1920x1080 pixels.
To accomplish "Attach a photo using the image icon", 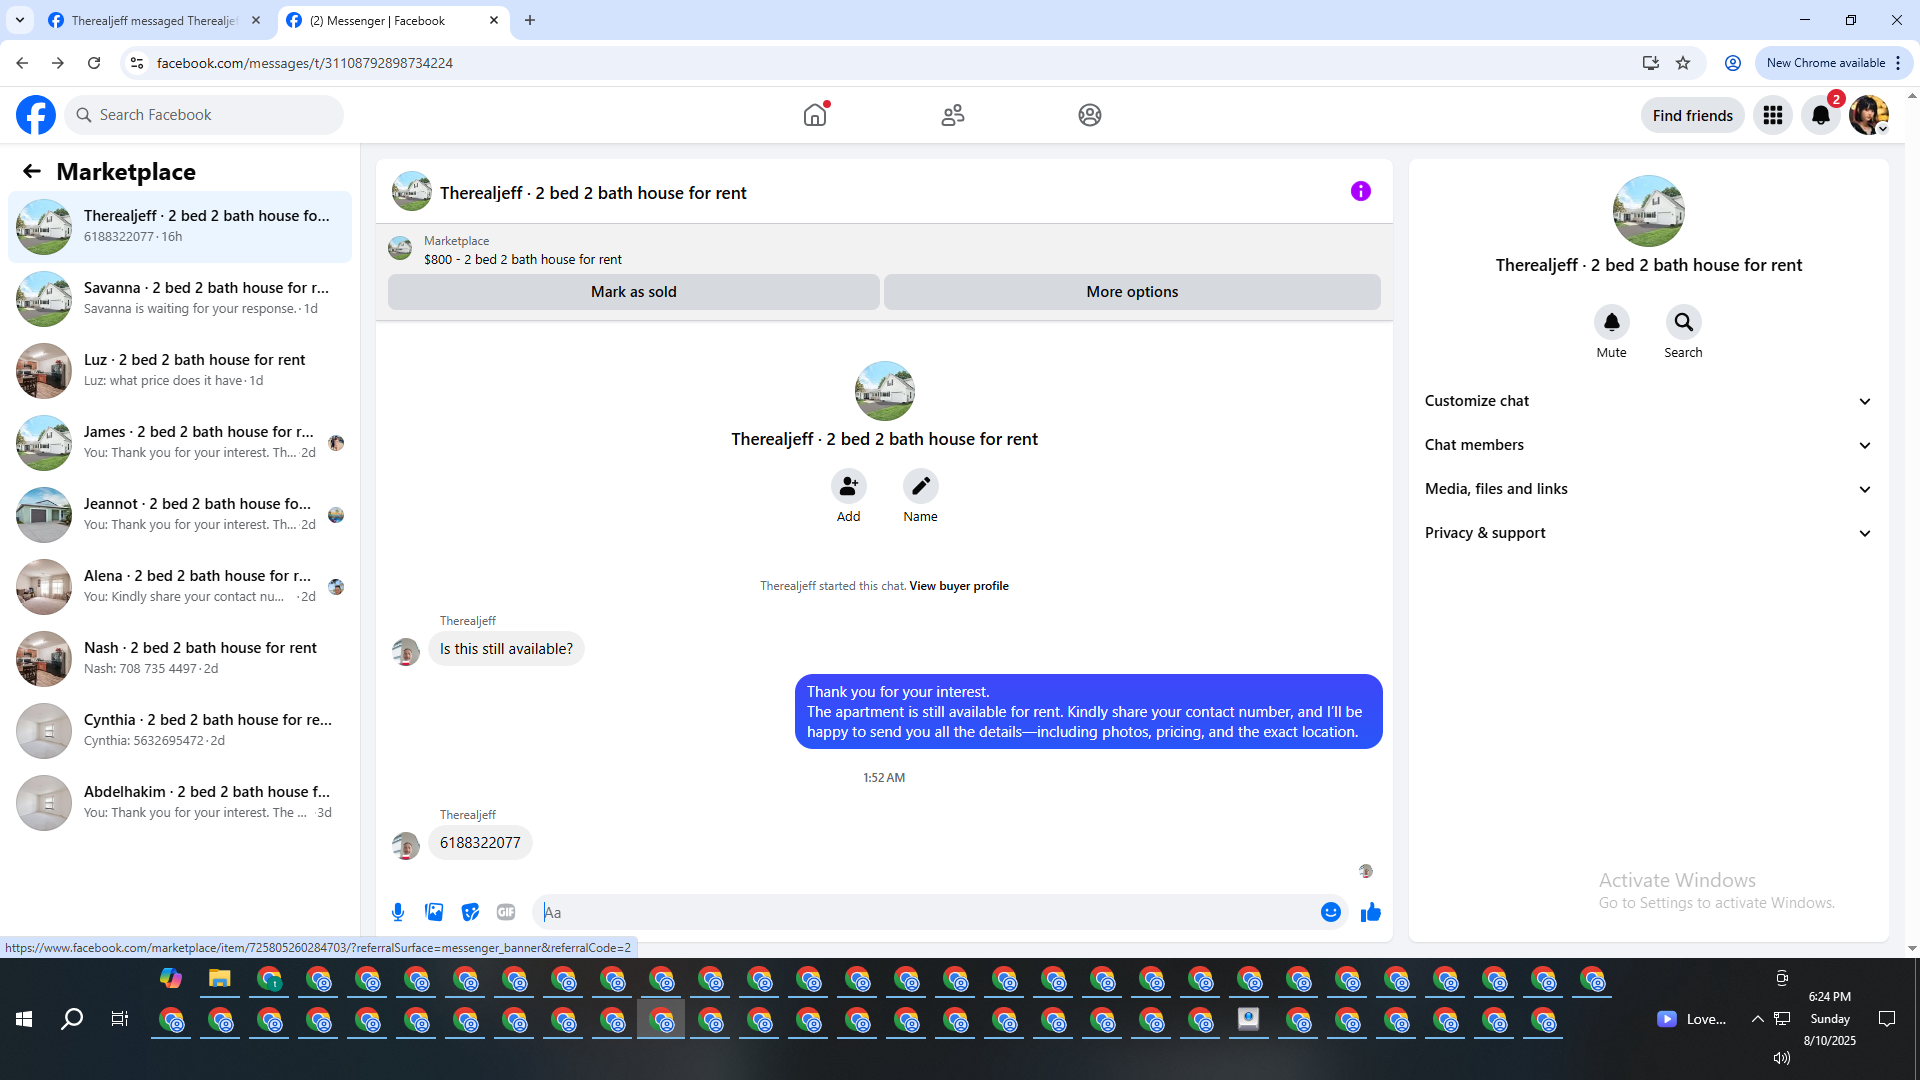I will point(434,912).
